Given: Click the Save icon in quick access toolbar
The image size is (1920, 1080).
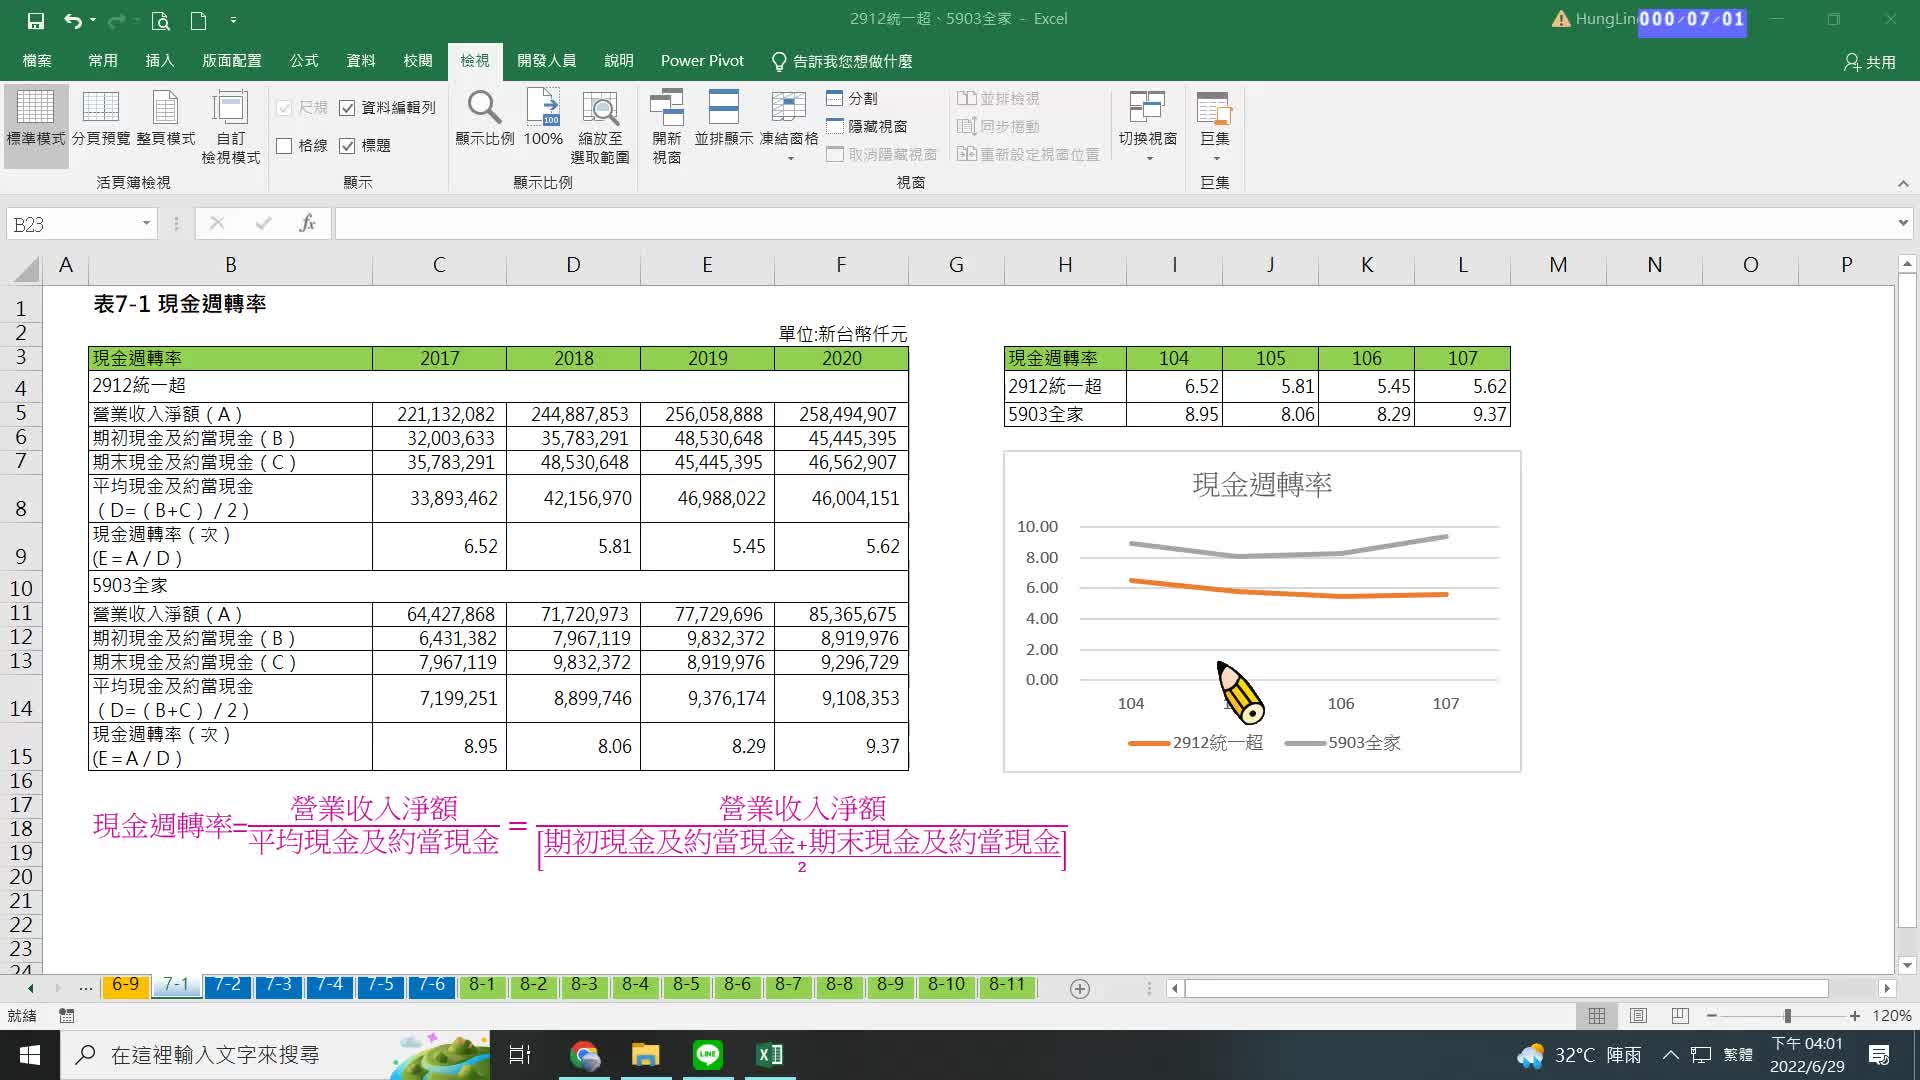Looking at the screenshot, I should pyautogui.click(x=35, y=20).
